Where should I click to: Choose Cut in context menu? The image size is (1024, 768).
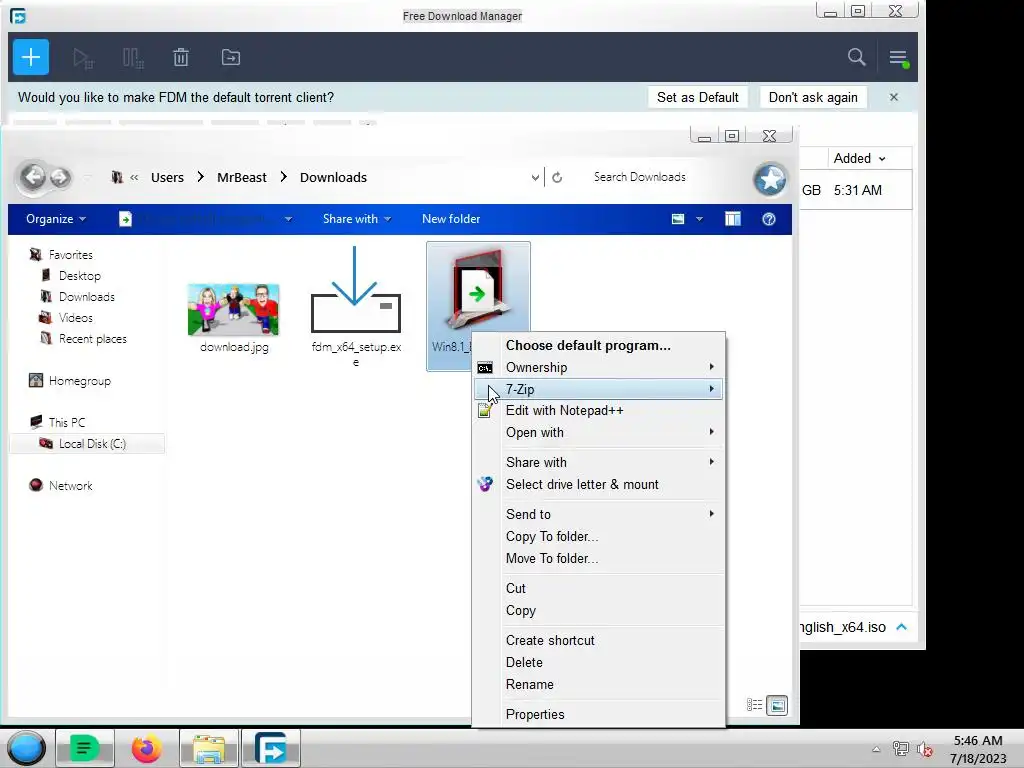click(598, 588)
